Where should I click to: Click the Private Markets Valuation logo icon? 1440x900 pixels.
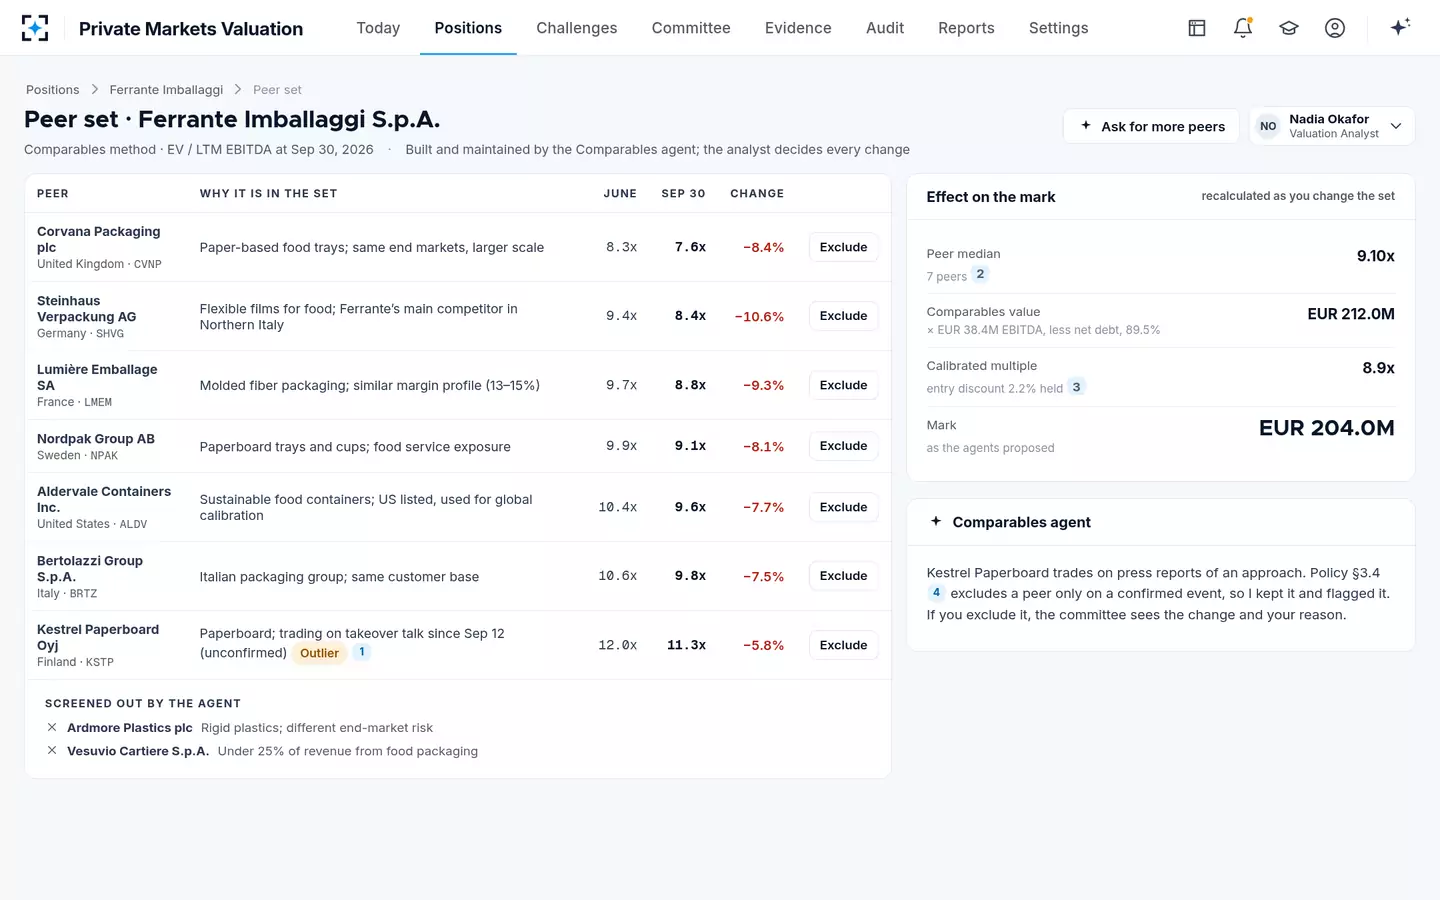click(x=35, y=28)
